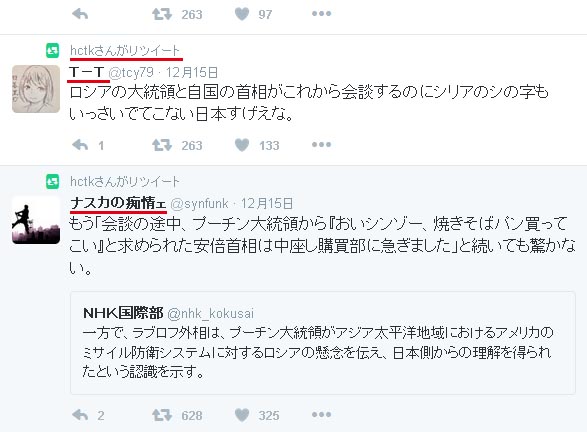
Task: Click the 12月15日 timestamp on T-T's tweet
Action: pyautogui.click(x=192, y=72)
